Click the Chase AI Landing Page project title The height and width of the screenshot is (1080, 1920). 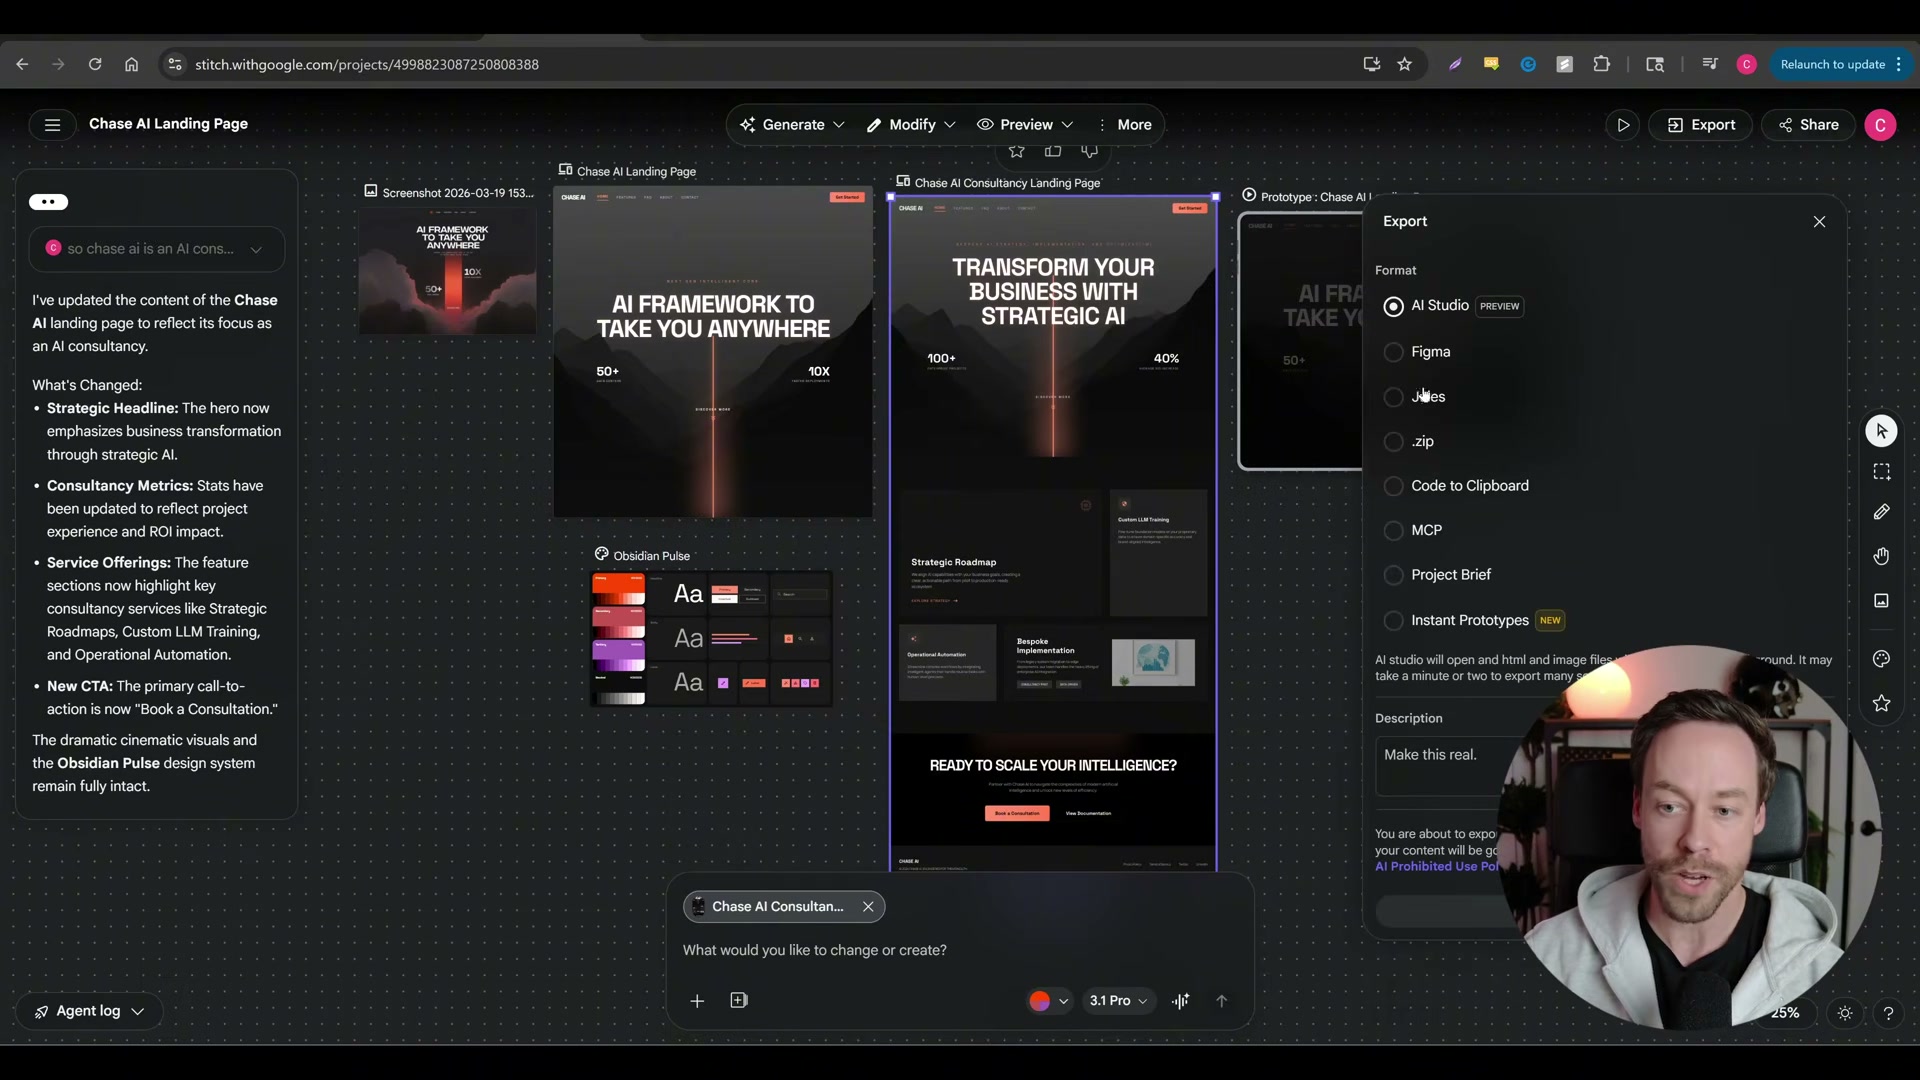pos(168,124)
